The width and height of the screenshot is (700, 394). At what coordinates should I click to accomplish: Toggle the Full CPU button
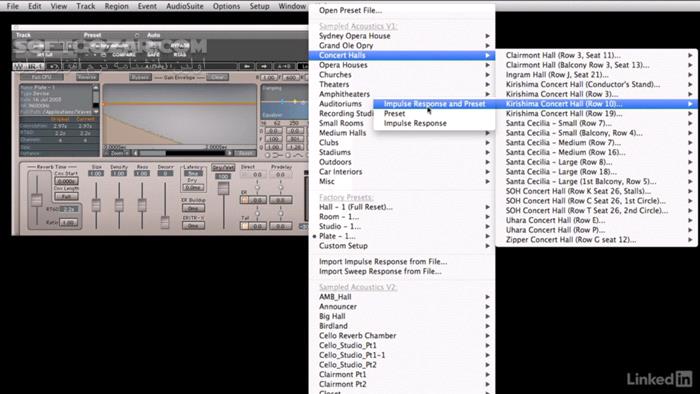(42, 77)
